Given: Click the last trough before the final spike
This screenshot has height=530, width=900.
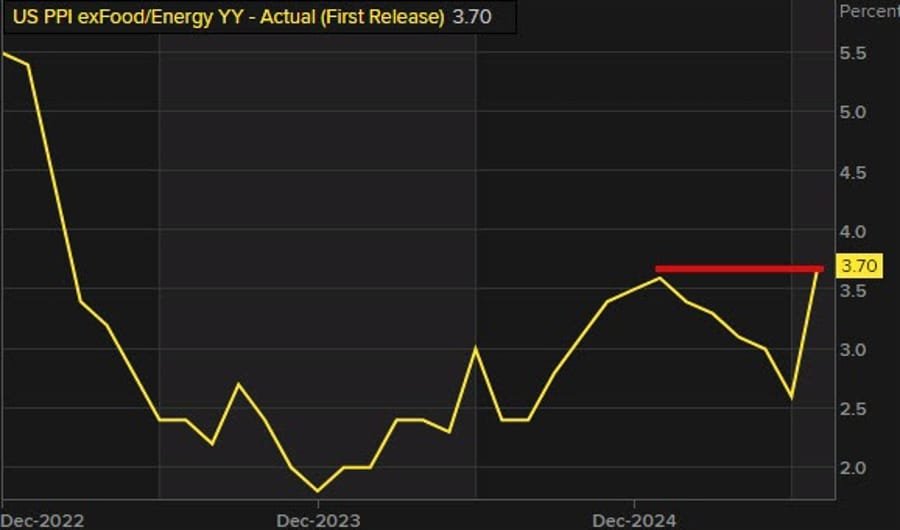Looking at the screenshot, I should 792,397.
